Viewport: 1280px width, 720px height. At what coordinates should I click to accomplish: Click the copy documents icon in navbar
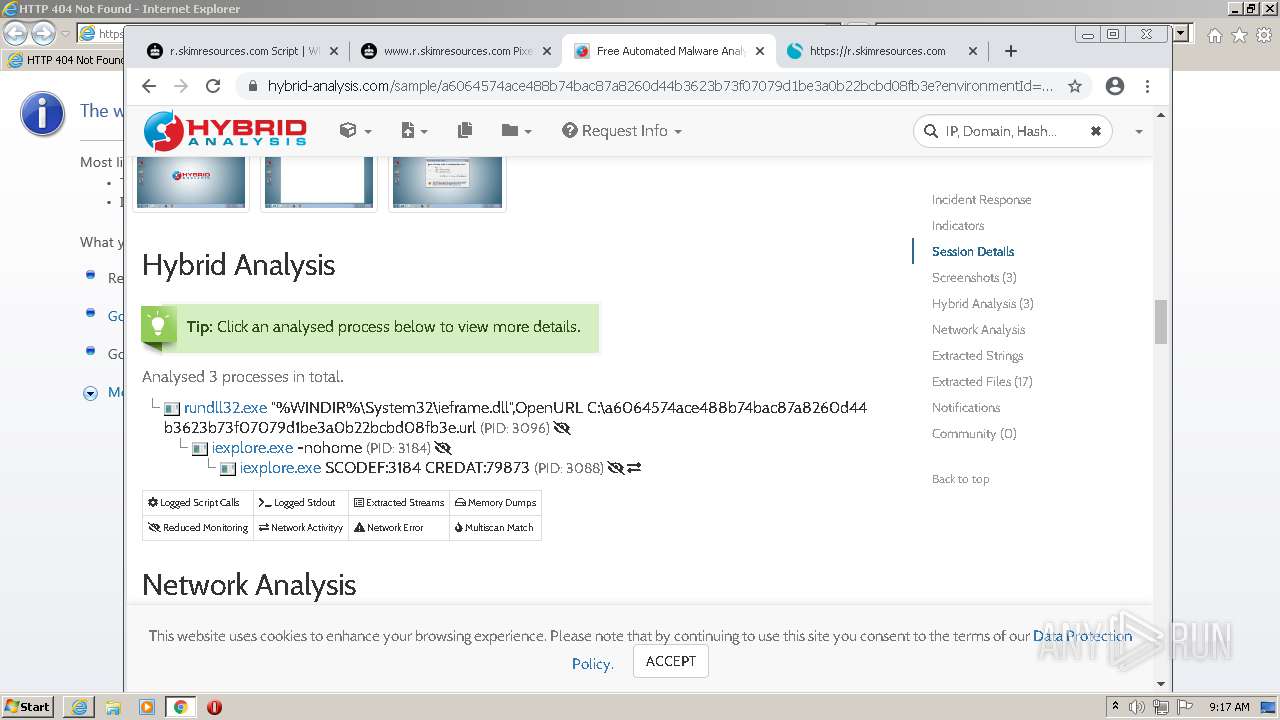(464, 131)
